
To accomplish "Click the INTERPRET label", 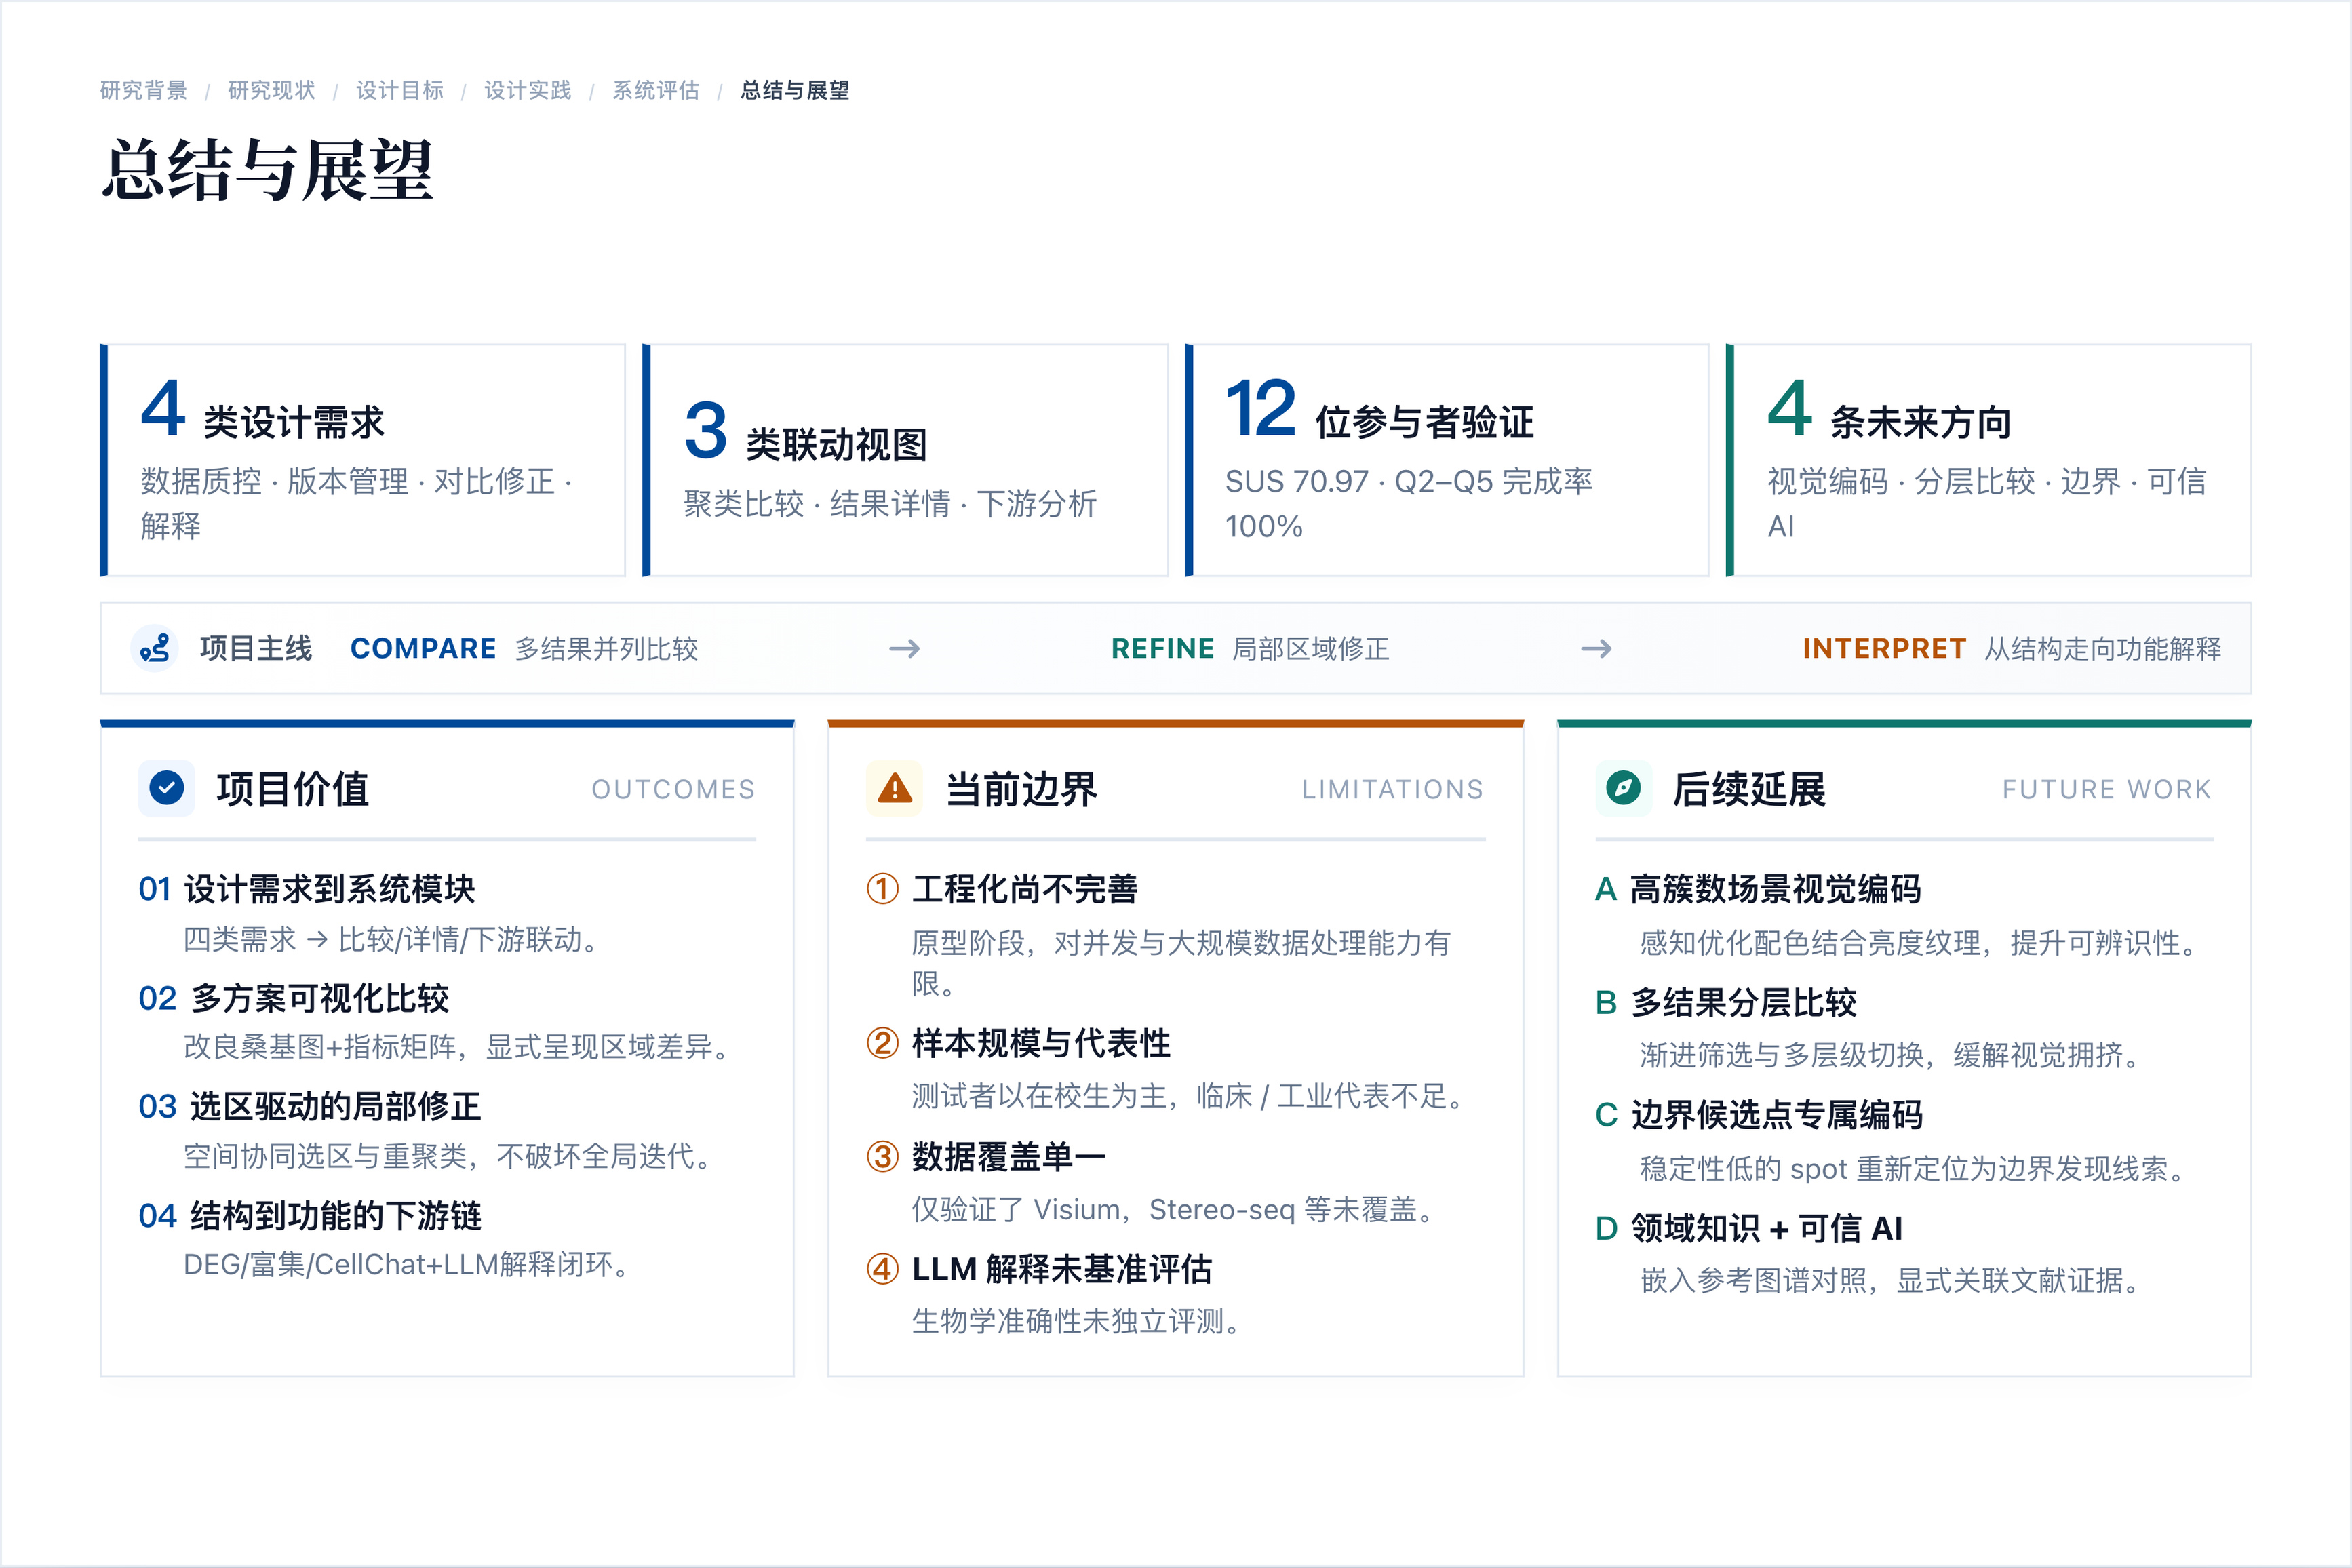I will (1884, 648).
